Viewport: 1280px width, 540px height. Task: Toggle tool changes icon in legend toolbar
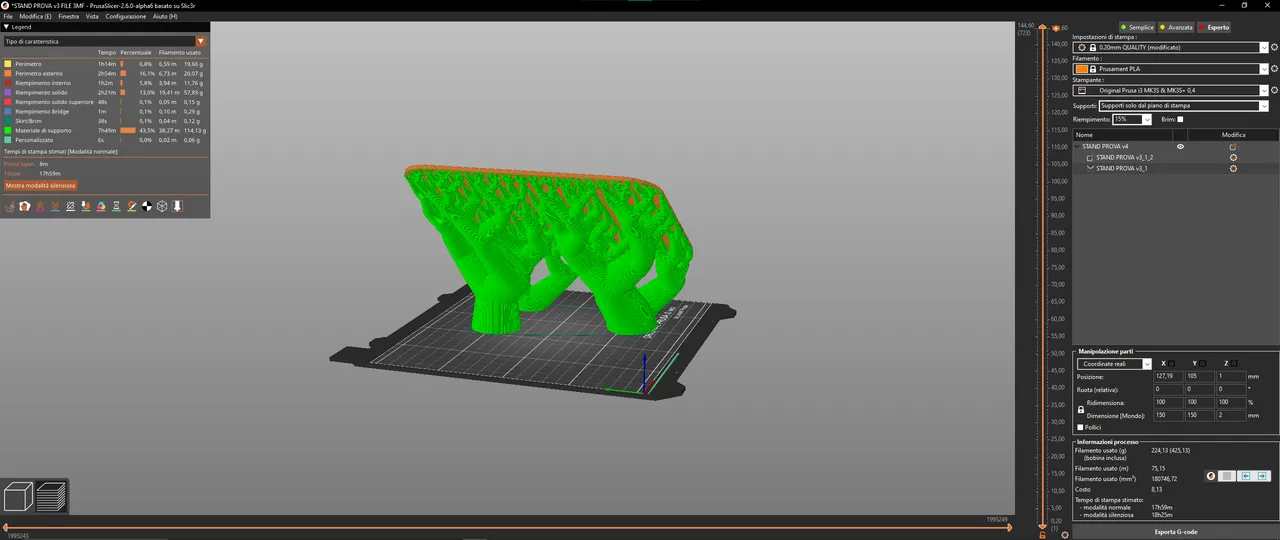click(86, 206)
